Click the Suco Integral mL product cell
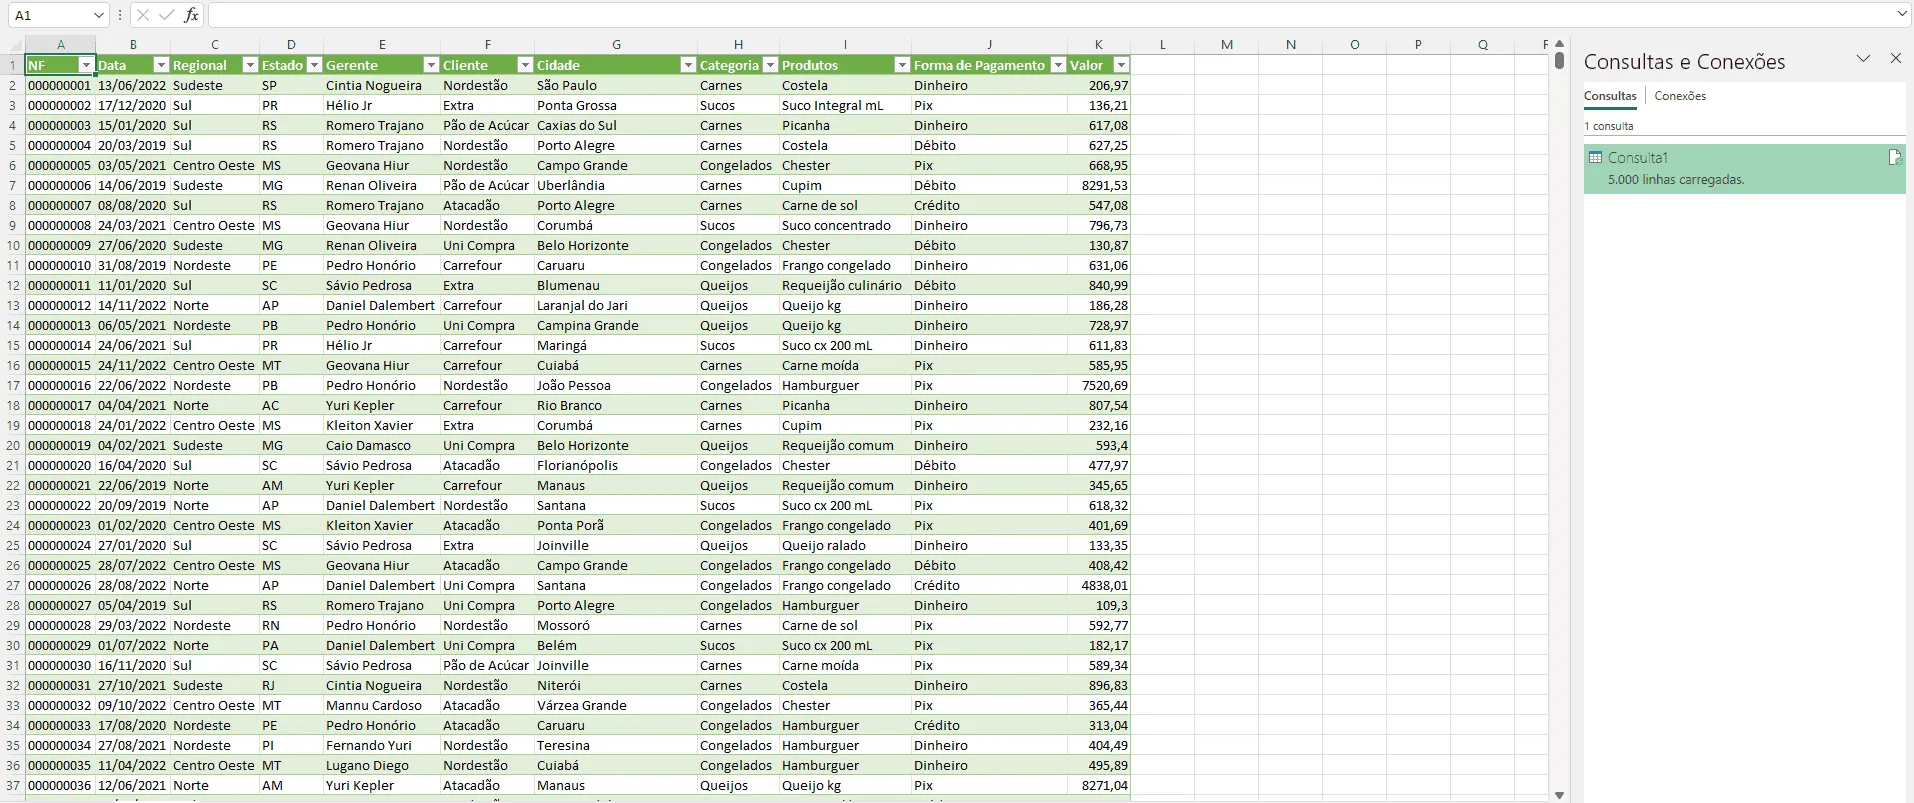 coord(845,105)
